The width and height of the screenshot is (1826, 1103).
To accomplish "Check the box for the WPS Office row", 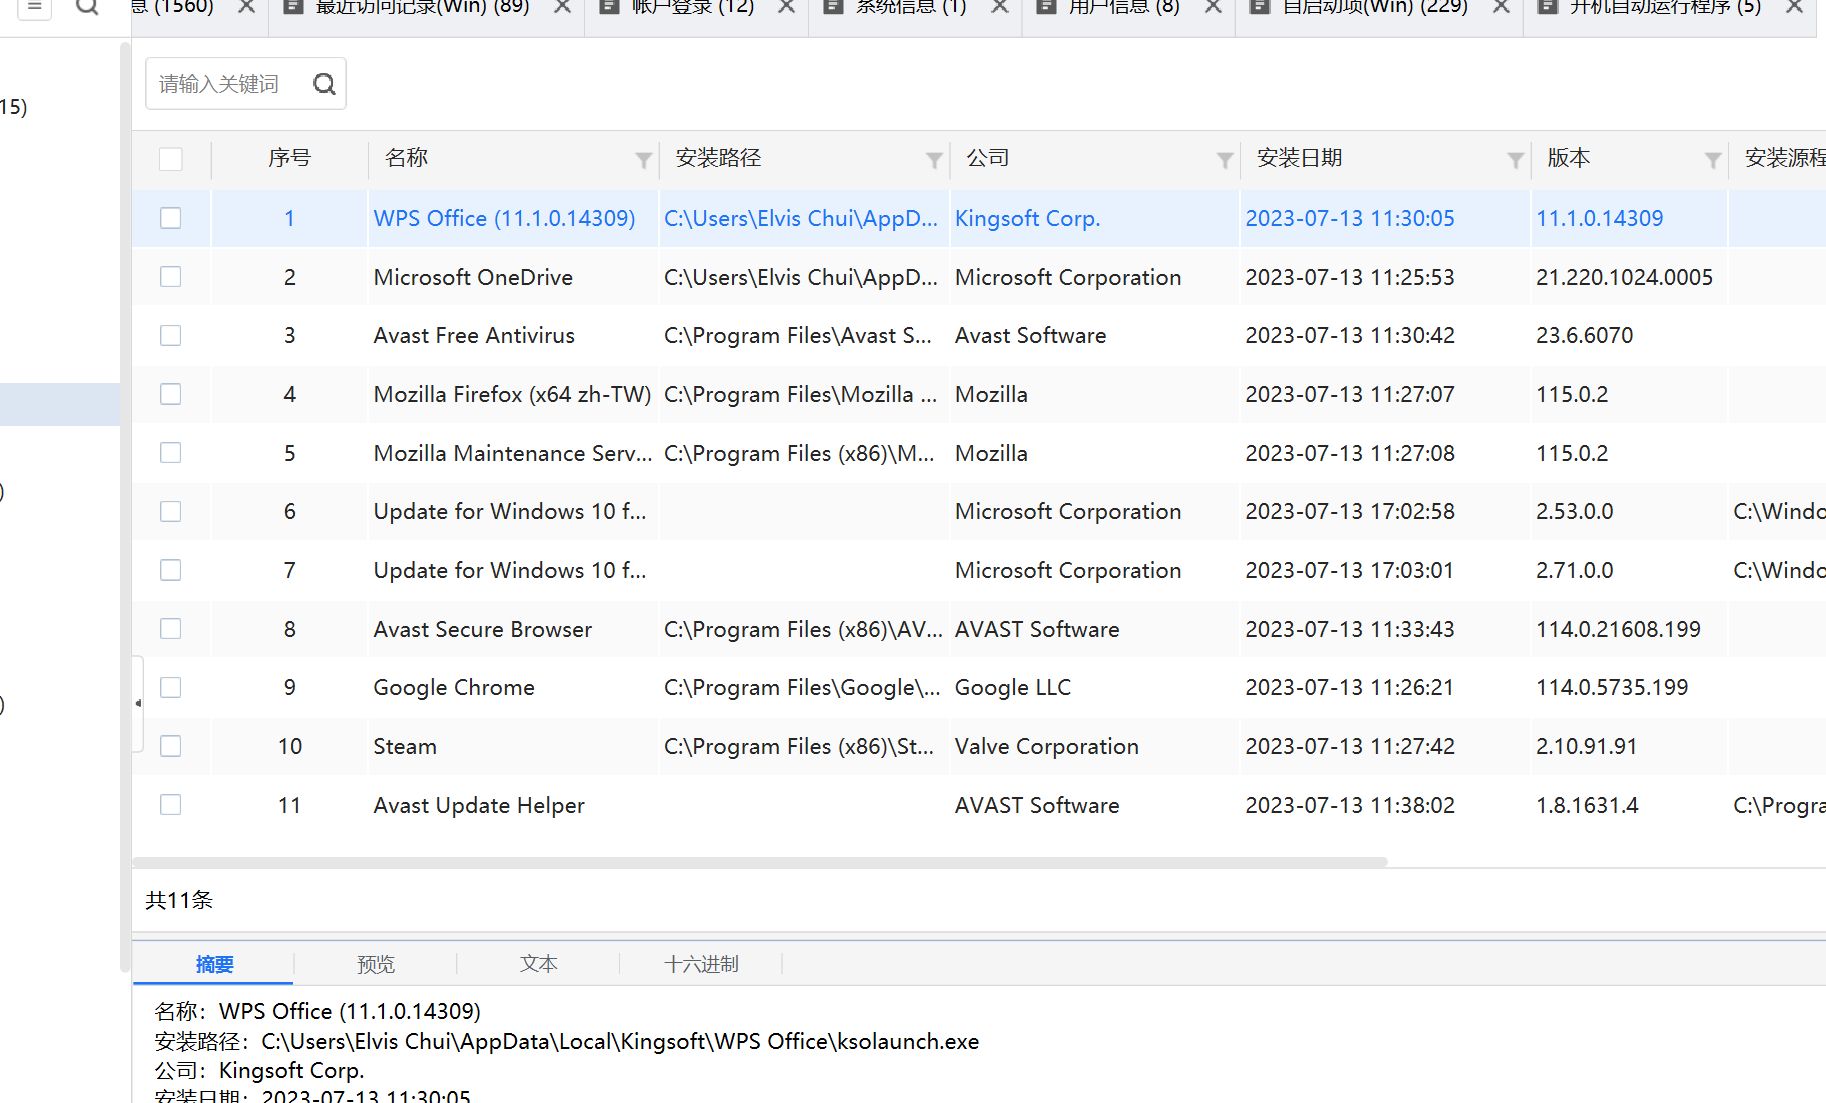I will click(x=171, y=218).
